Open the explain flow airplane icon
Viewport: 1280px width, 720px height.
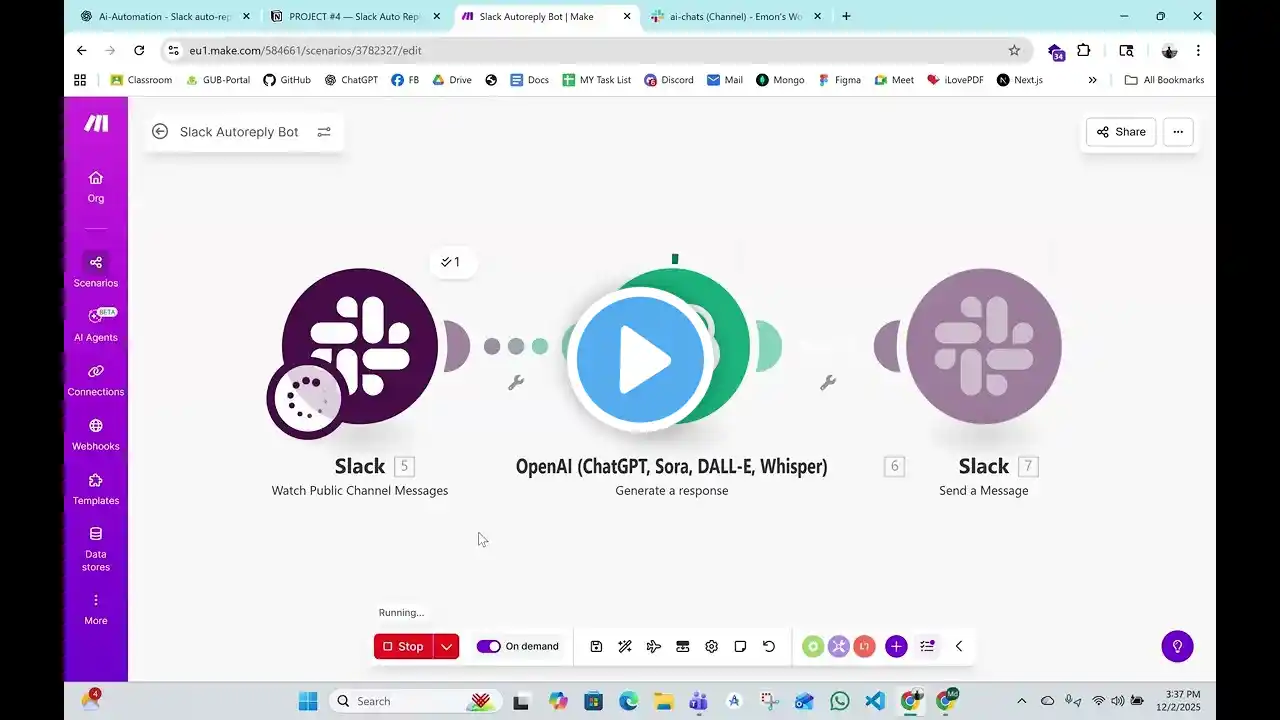pos(654,646)
